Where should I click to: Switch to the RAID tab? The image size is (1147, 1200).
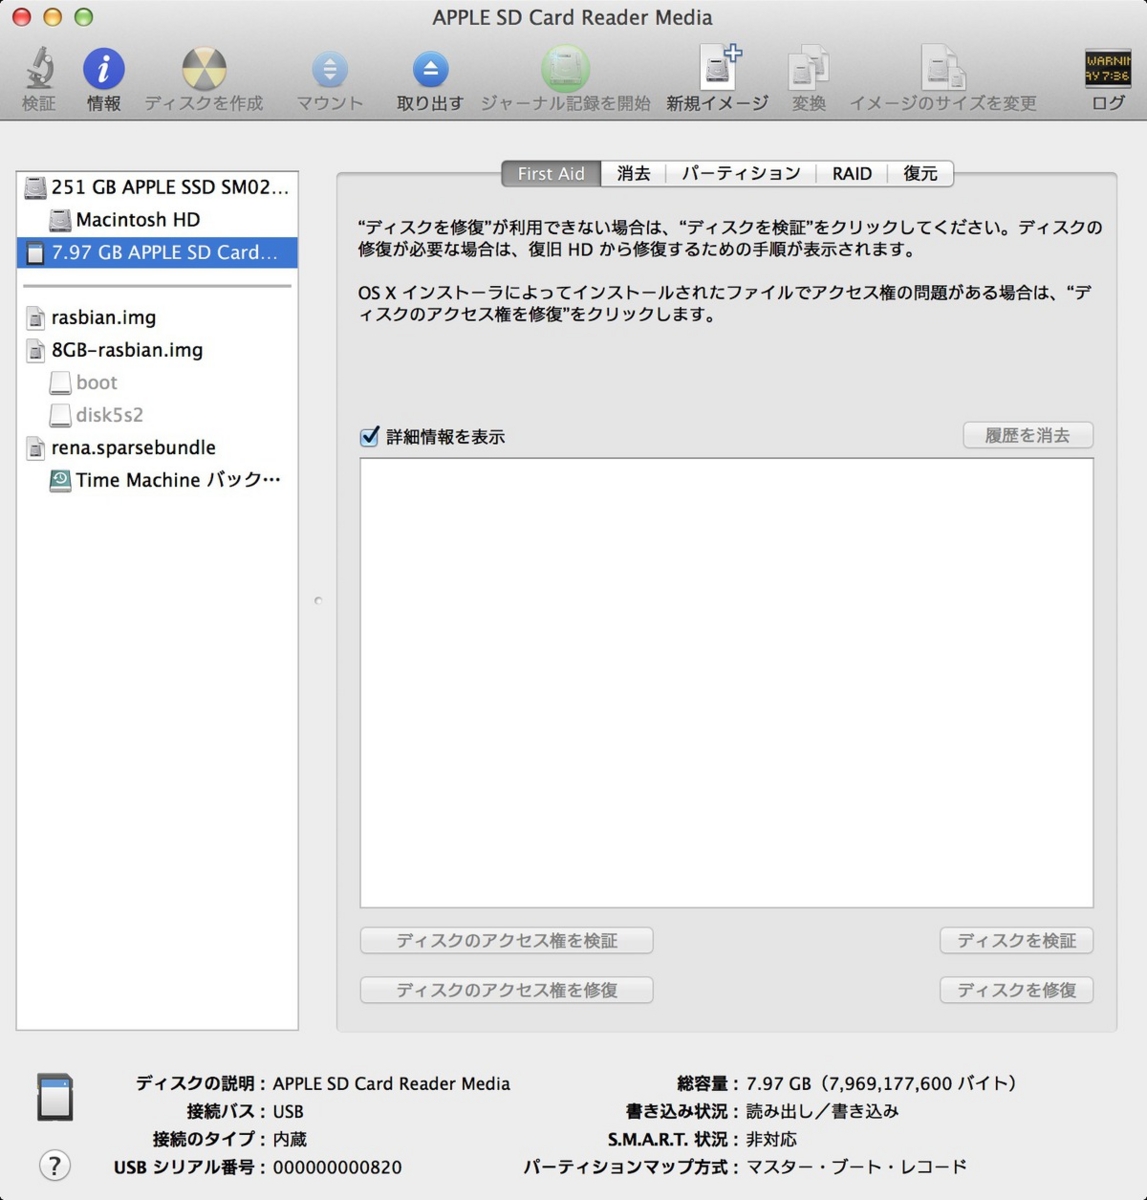[852, 173]
